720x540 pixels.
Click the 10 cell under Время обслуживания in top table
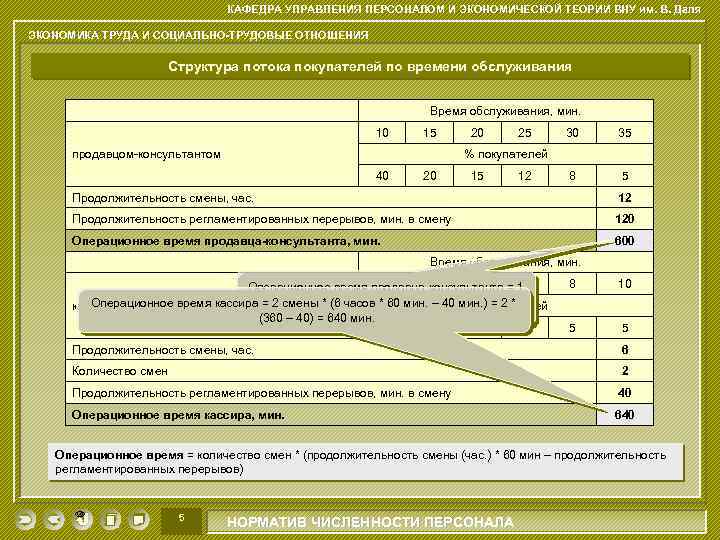pos(382,133)
